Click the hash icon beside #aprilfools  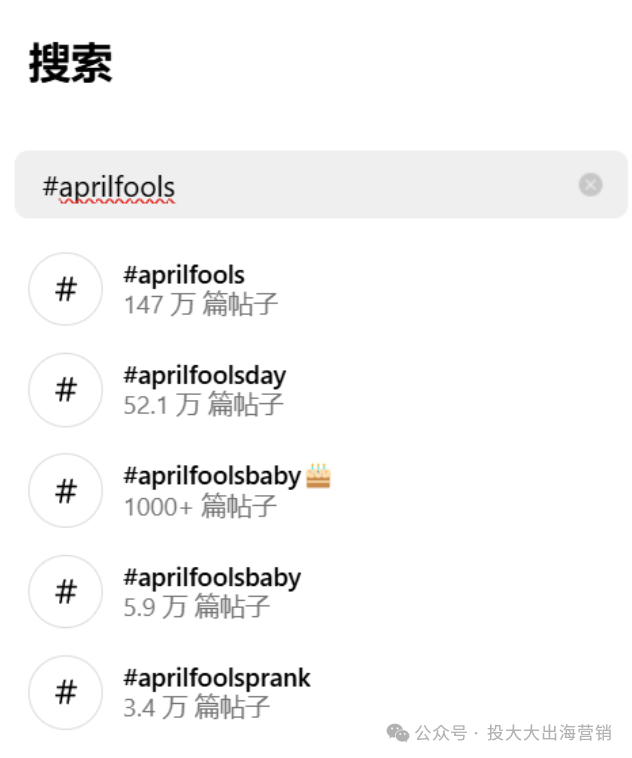coord(66,289)
